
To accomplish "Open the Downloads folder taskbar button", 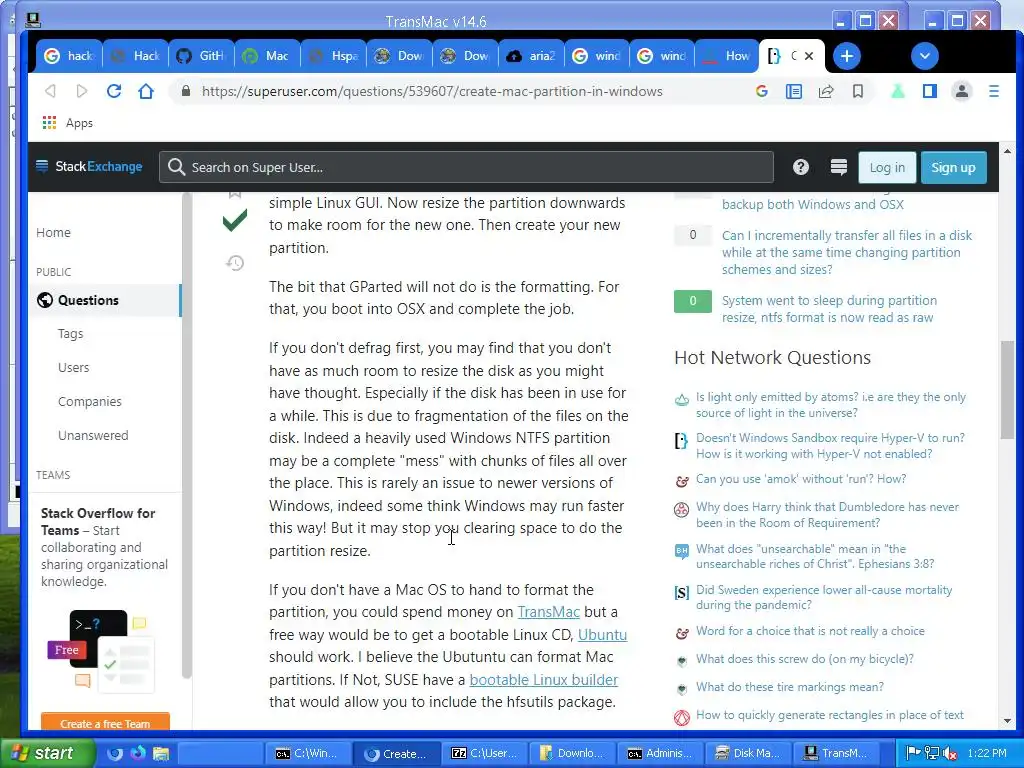I will pyautogui.click(x=573, y=753).
